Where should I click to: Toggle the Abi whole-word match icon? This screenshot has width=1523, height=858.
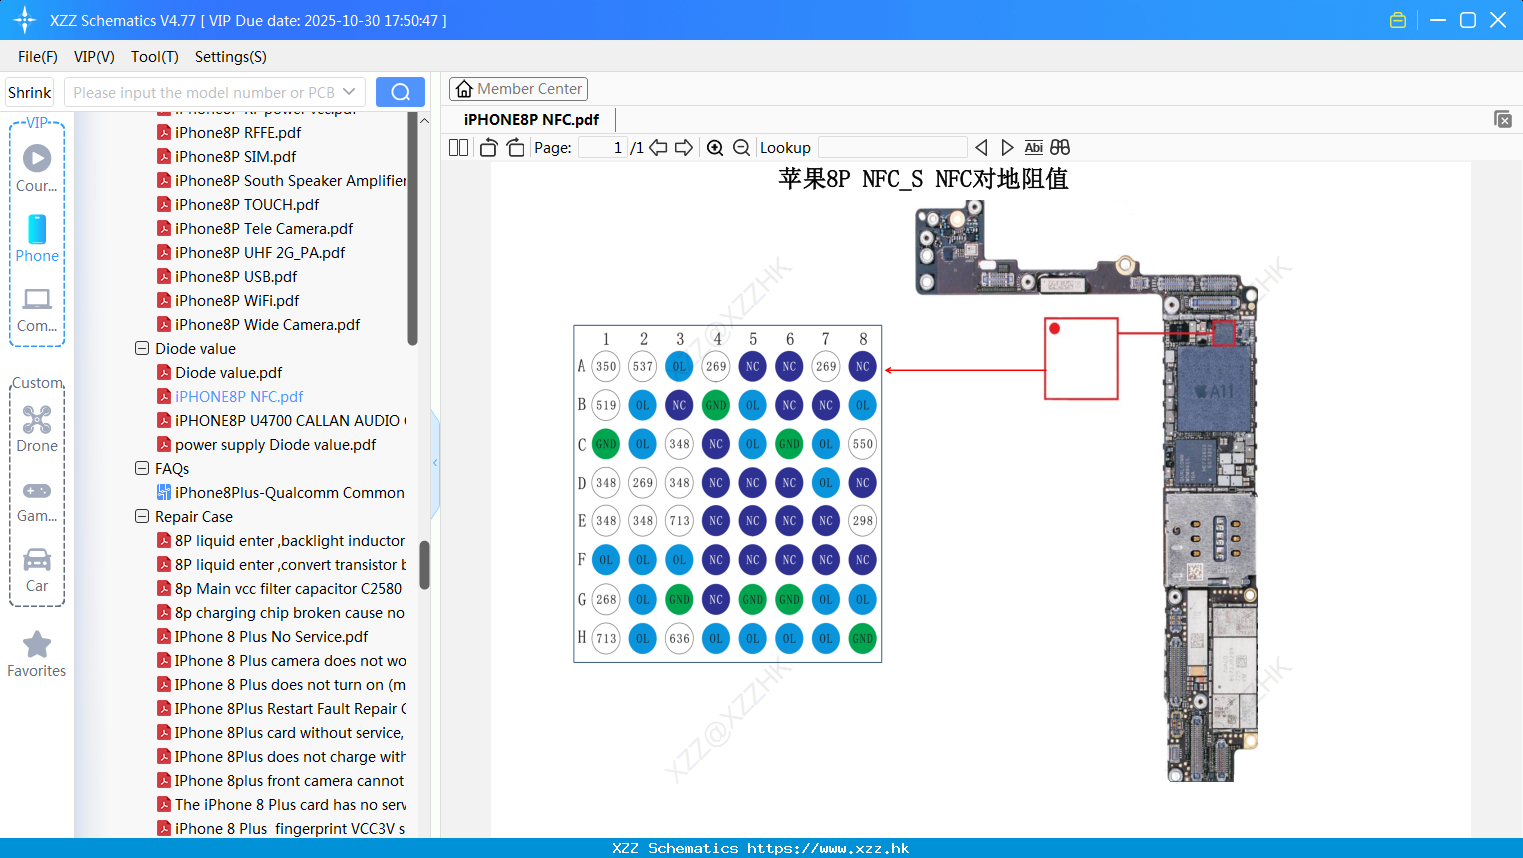pos(1034,147)
